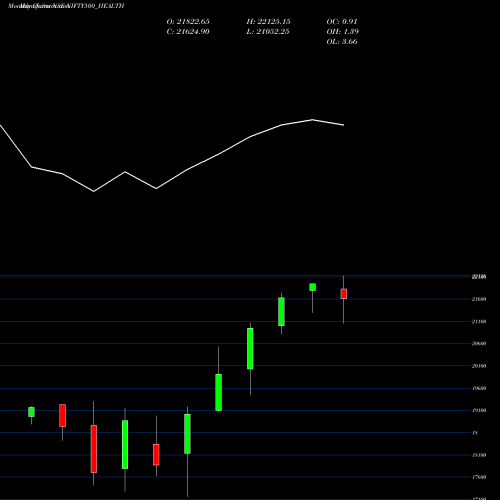Select the earliest small green candlestick
Image resolution: width=500 pixels, height=500 pixels.
[x=31, y=412]
